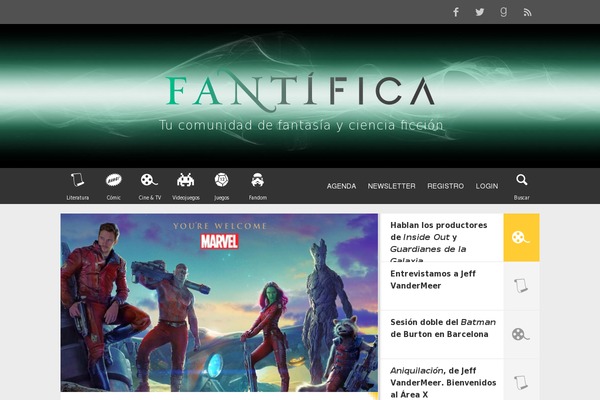The image size is (600, 400).
Task: Click film reel icon beside Batman de Burton article
Action: (521, 335)
